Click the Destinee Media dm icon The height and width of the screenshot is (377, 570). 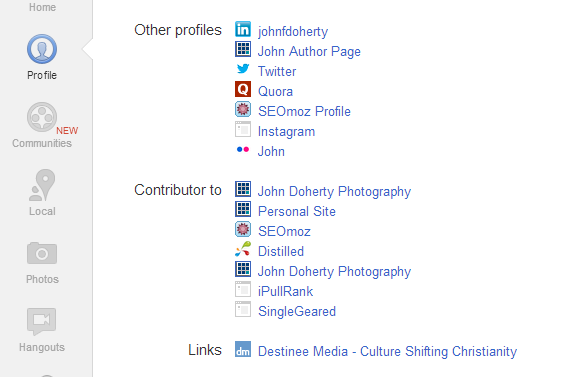pos(243,349)
